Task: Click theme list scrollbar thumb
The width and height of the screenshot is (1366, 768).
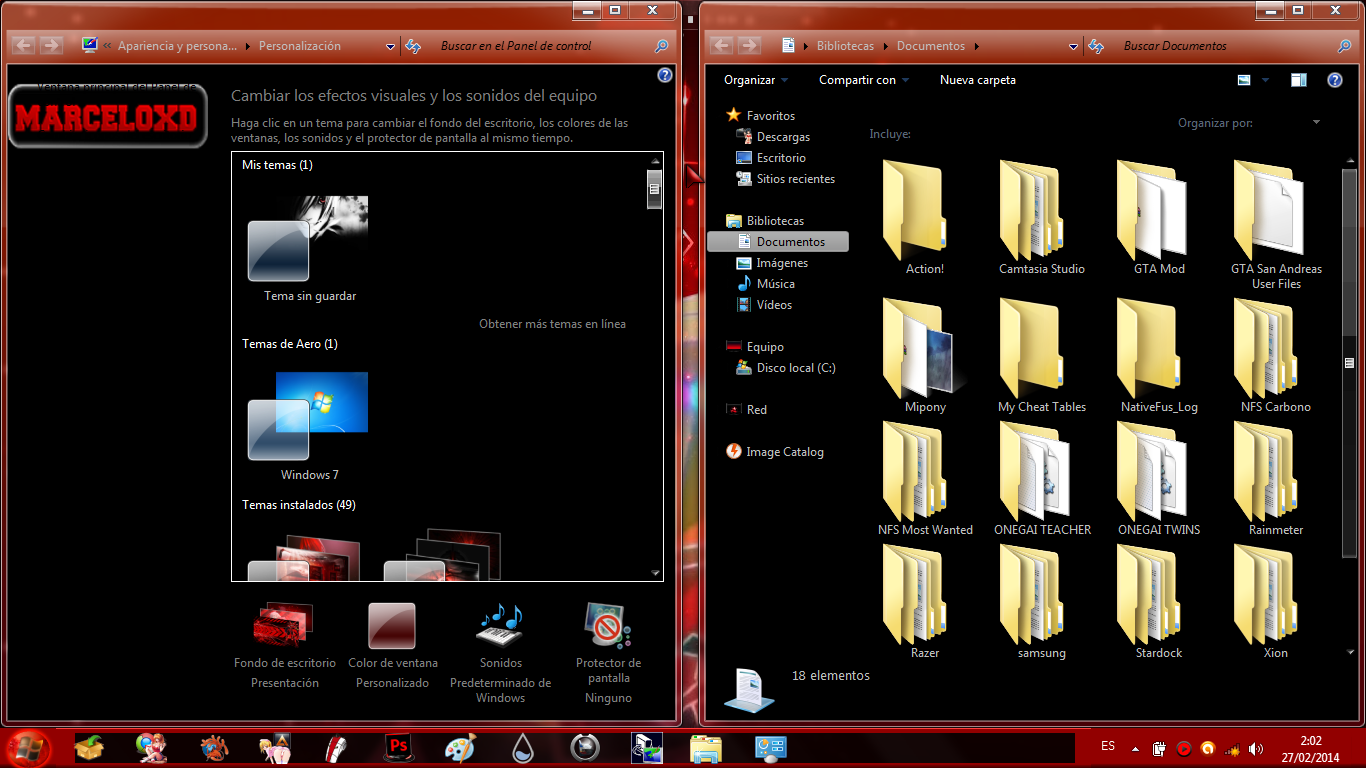Action: tap(655, 188)
